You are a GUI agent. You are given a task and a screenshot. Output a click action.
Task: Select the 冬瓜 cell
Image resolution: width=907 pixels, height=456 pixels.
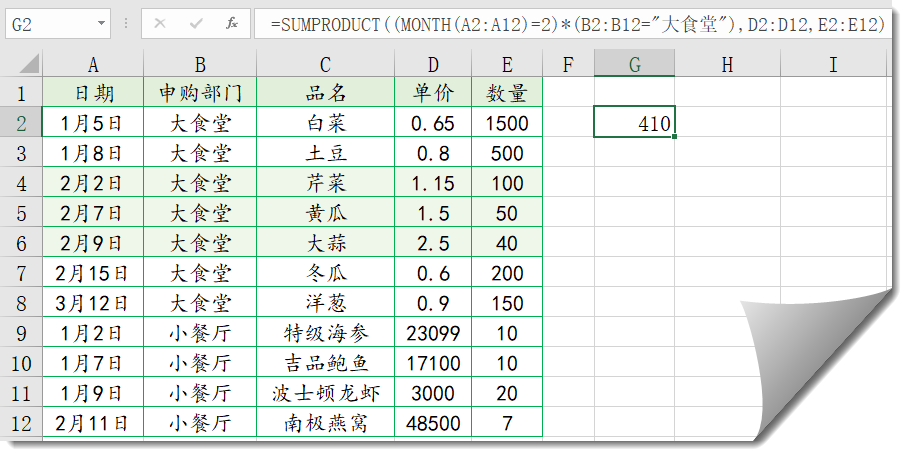326,273
